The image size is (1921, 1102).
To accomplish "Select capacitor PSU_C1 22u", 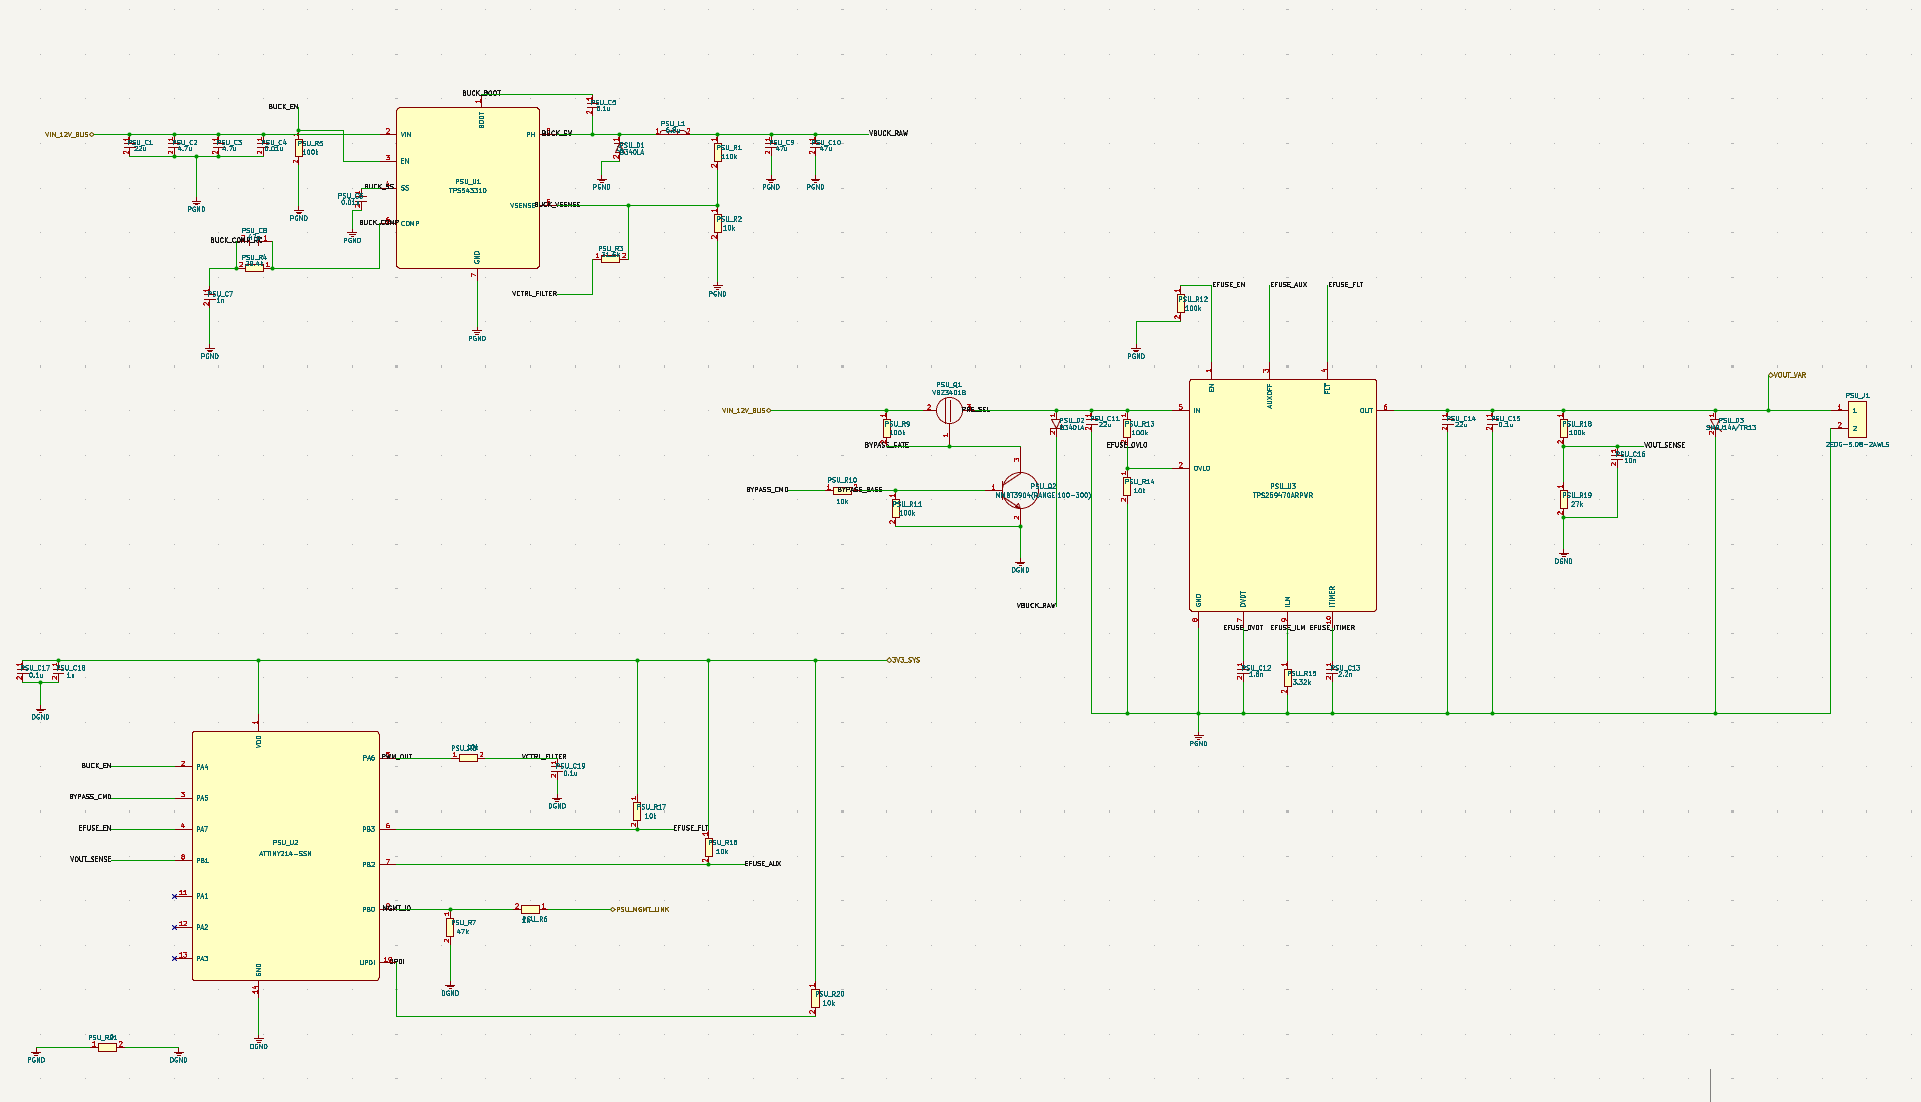I will (129, 145).
